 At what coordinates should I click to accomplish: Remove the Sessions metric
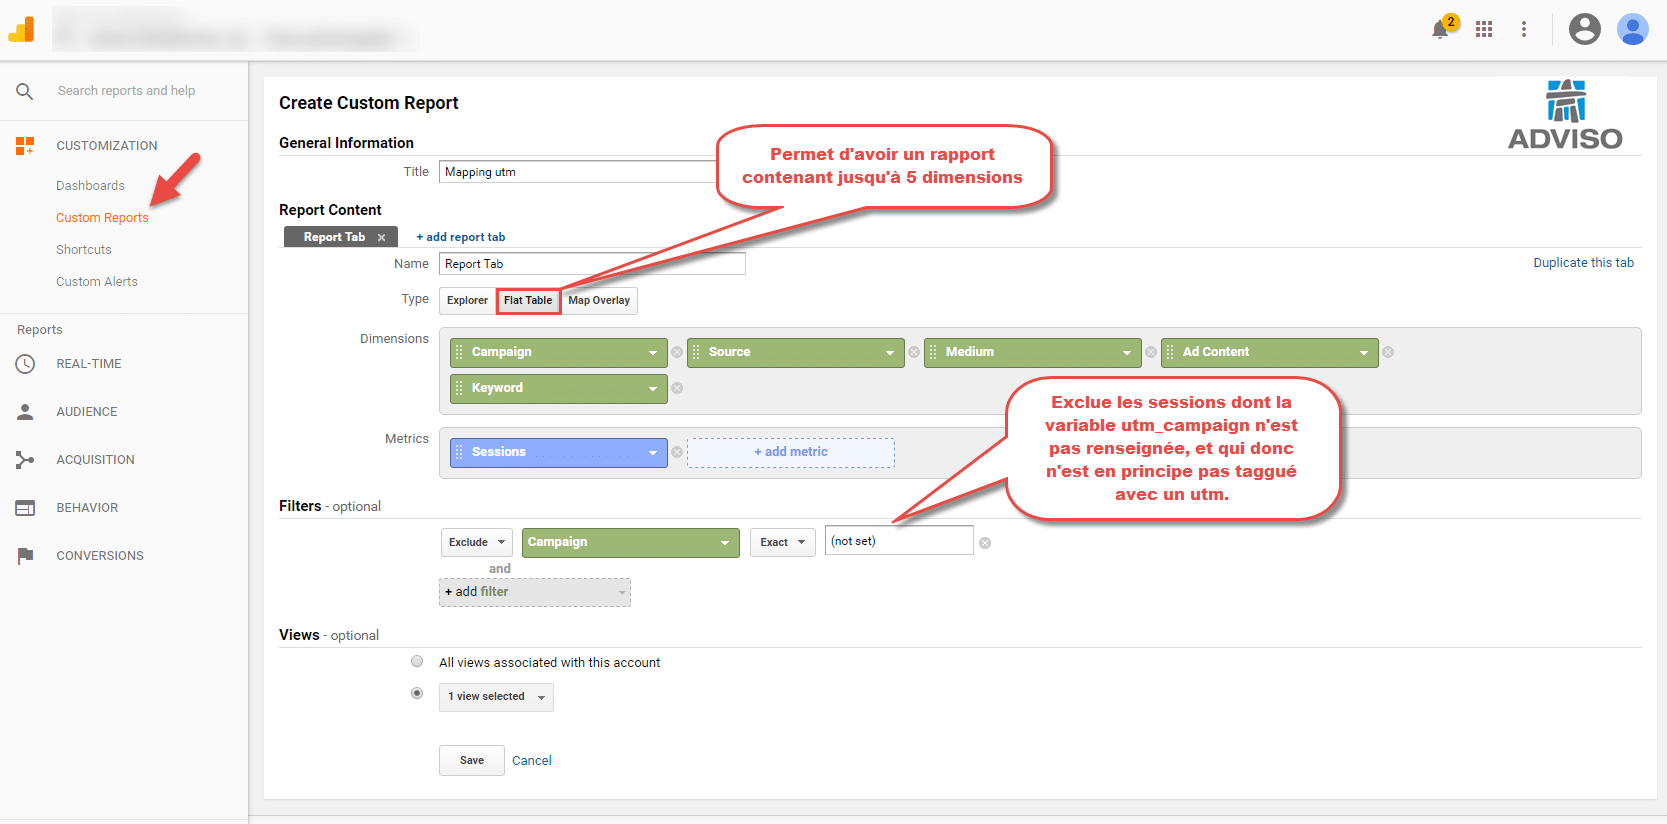(677, 452)
